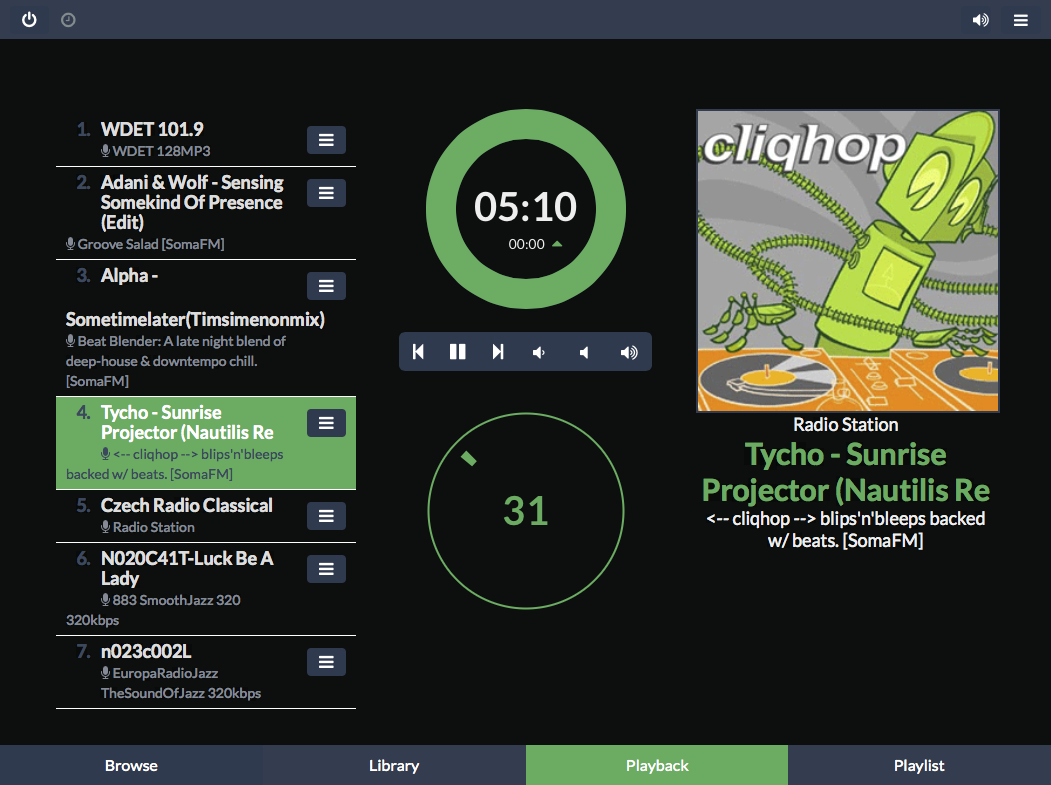Image resolution: width=1051 pixels, height=785 pixels.
Task: Decrease volume with the volume-down icon
Action: tap(539, 353)
